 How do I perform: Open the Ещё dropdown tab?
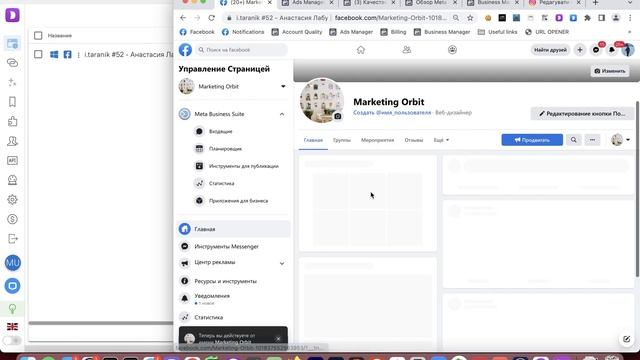click(x=441, y=140)
